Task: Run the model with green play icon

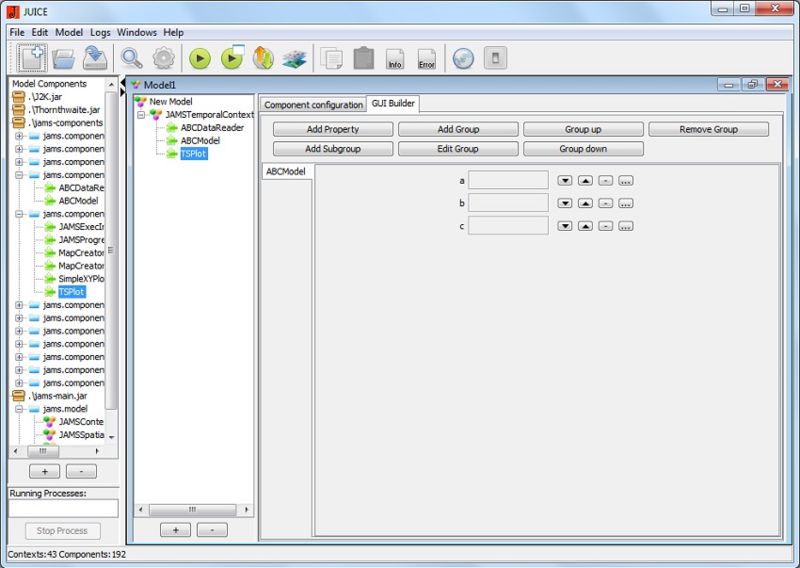Action: (200, 58)
